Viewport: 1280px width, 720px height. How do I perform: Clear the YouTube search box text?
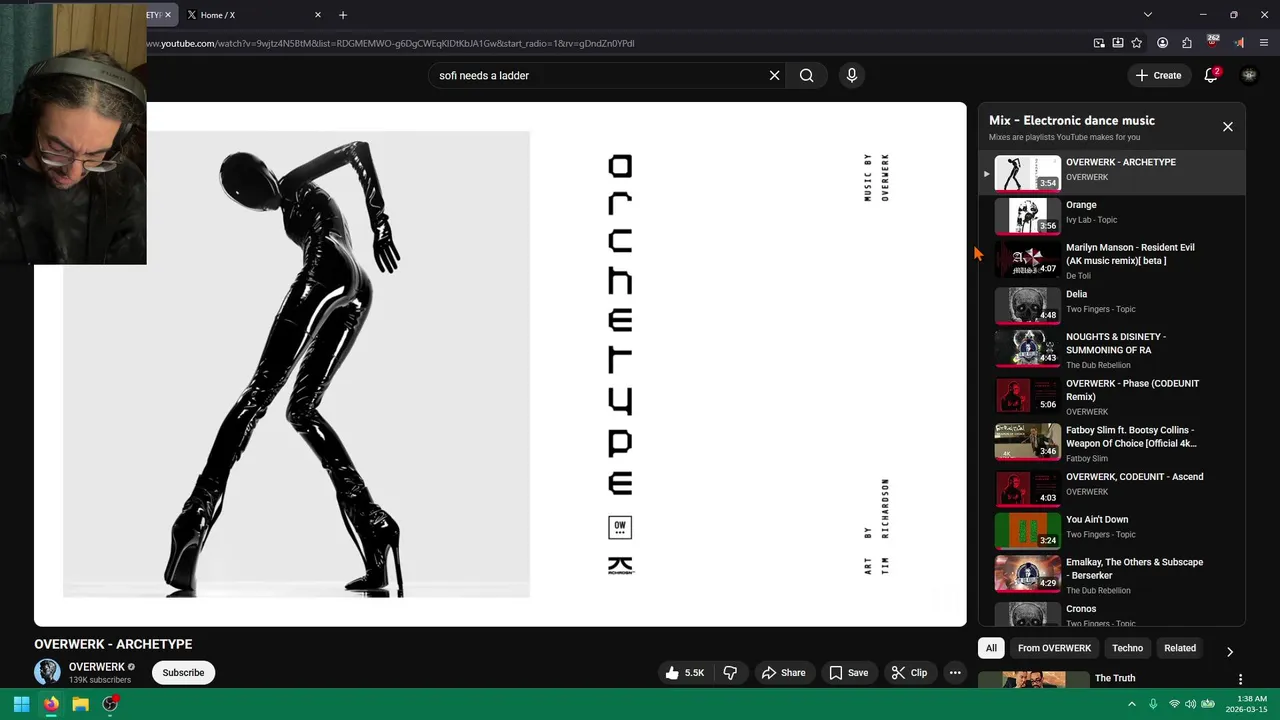pos(774,75)
